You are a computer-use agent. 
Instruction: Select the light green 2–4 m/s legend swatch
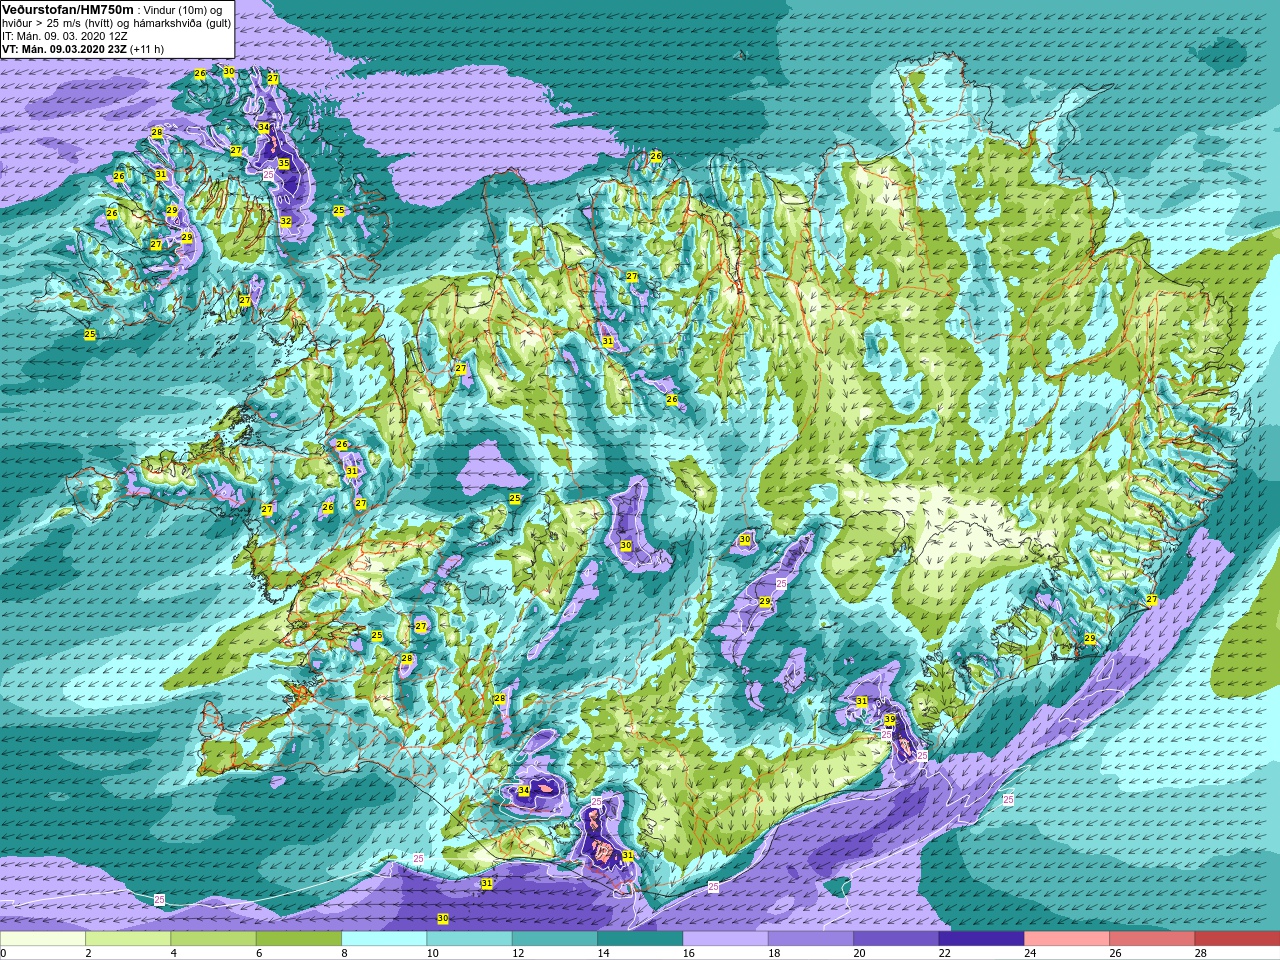[x=128, y=939]
